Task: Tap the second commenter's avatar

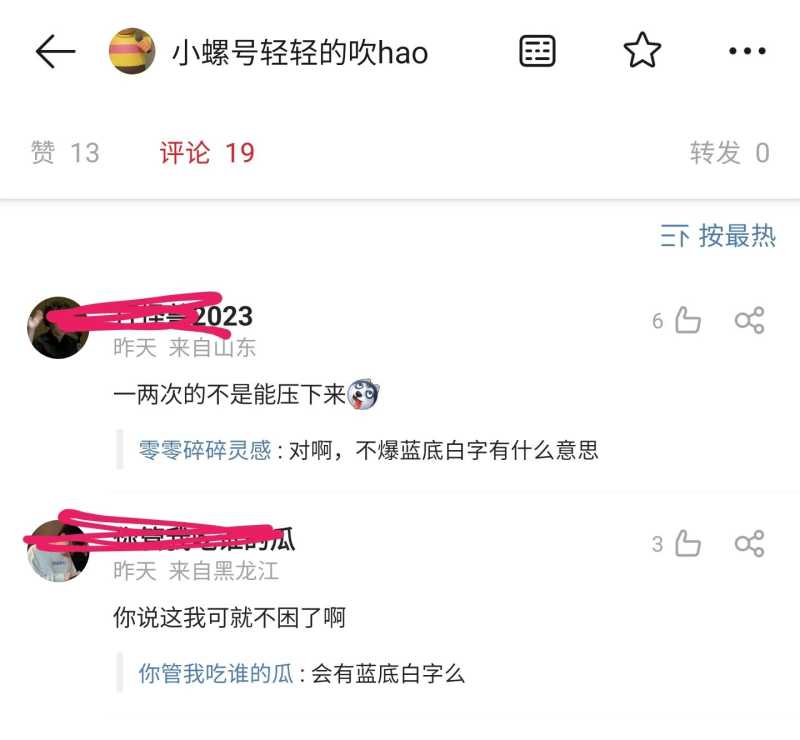Action: pyautogui.click(x=58, y=551)
